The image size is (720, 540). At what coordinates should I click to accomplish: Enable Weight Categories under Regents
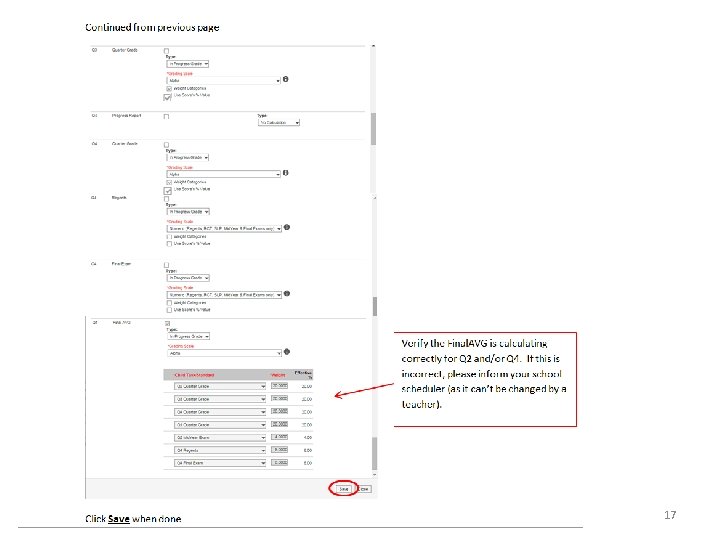169,237
